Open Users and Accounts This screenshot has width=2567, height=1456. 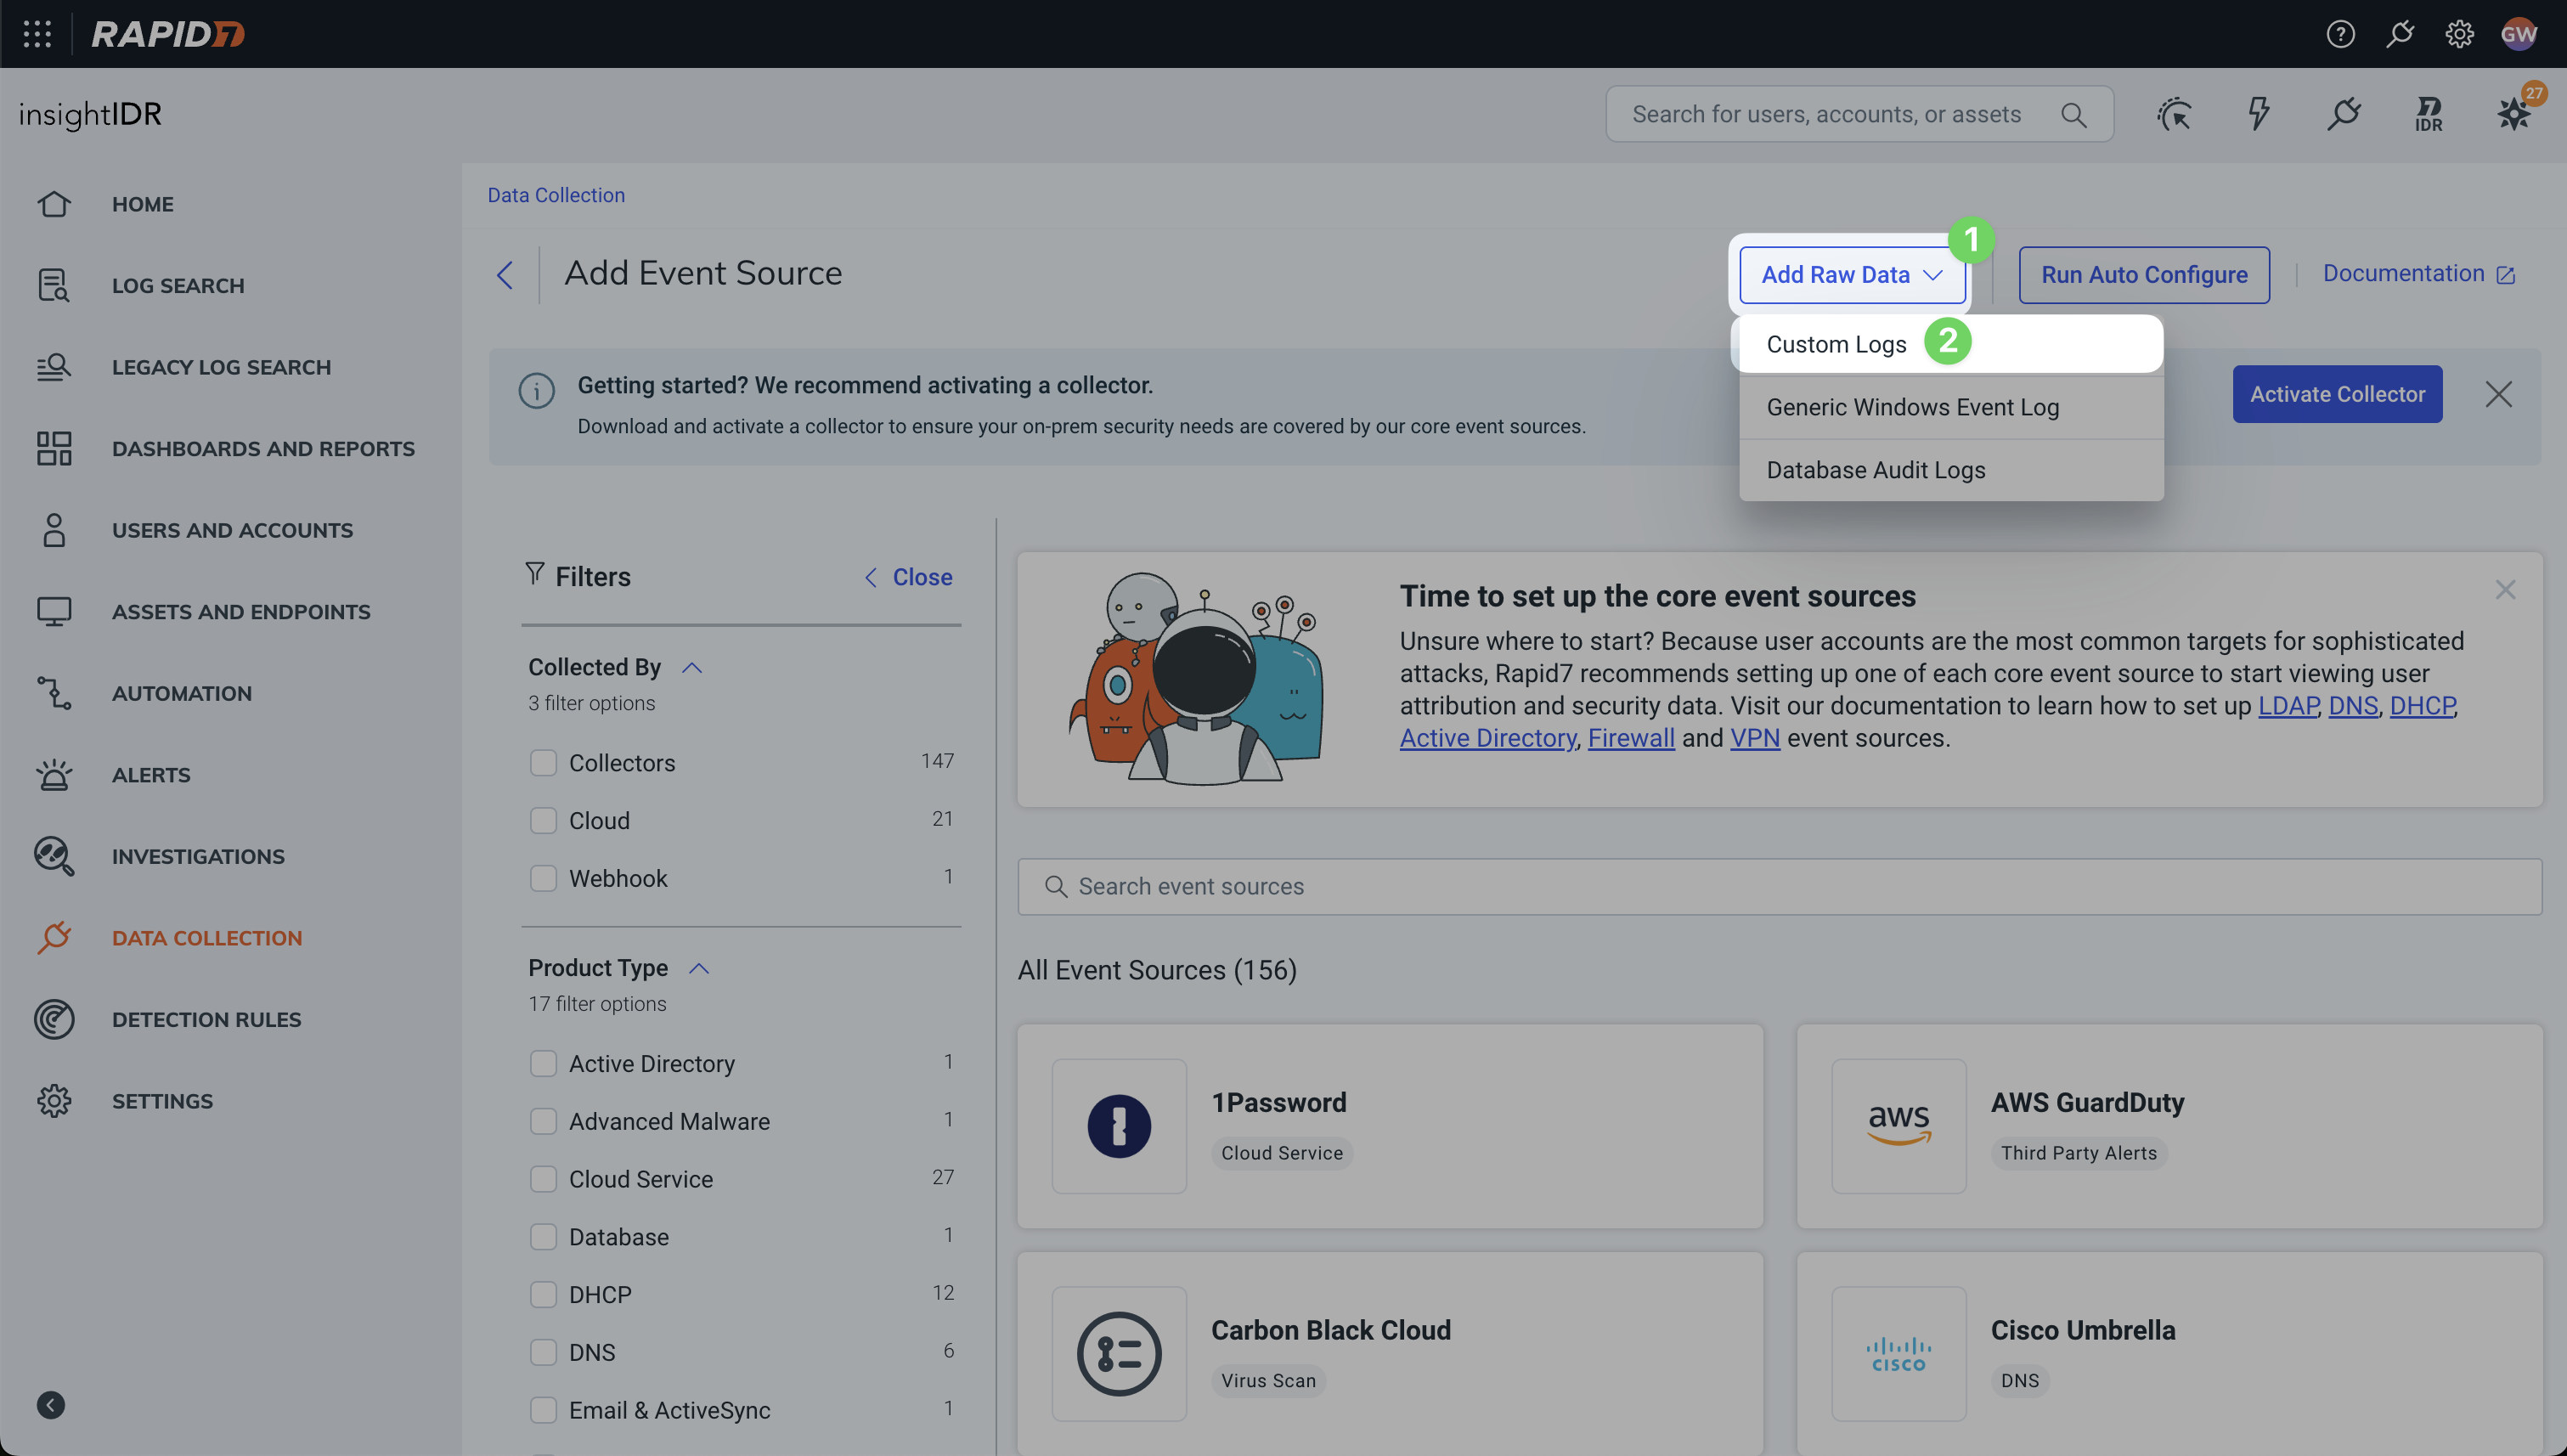click(x=232, y=530)
